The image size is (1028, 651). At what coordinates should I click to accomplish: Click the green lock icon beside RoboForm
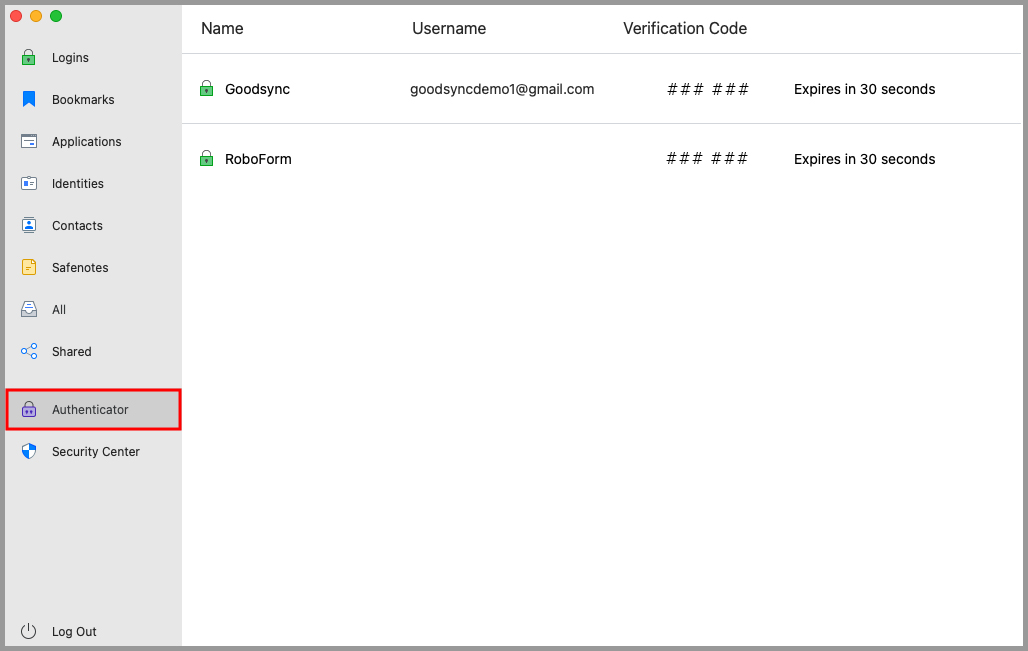[x=207, y=159]
